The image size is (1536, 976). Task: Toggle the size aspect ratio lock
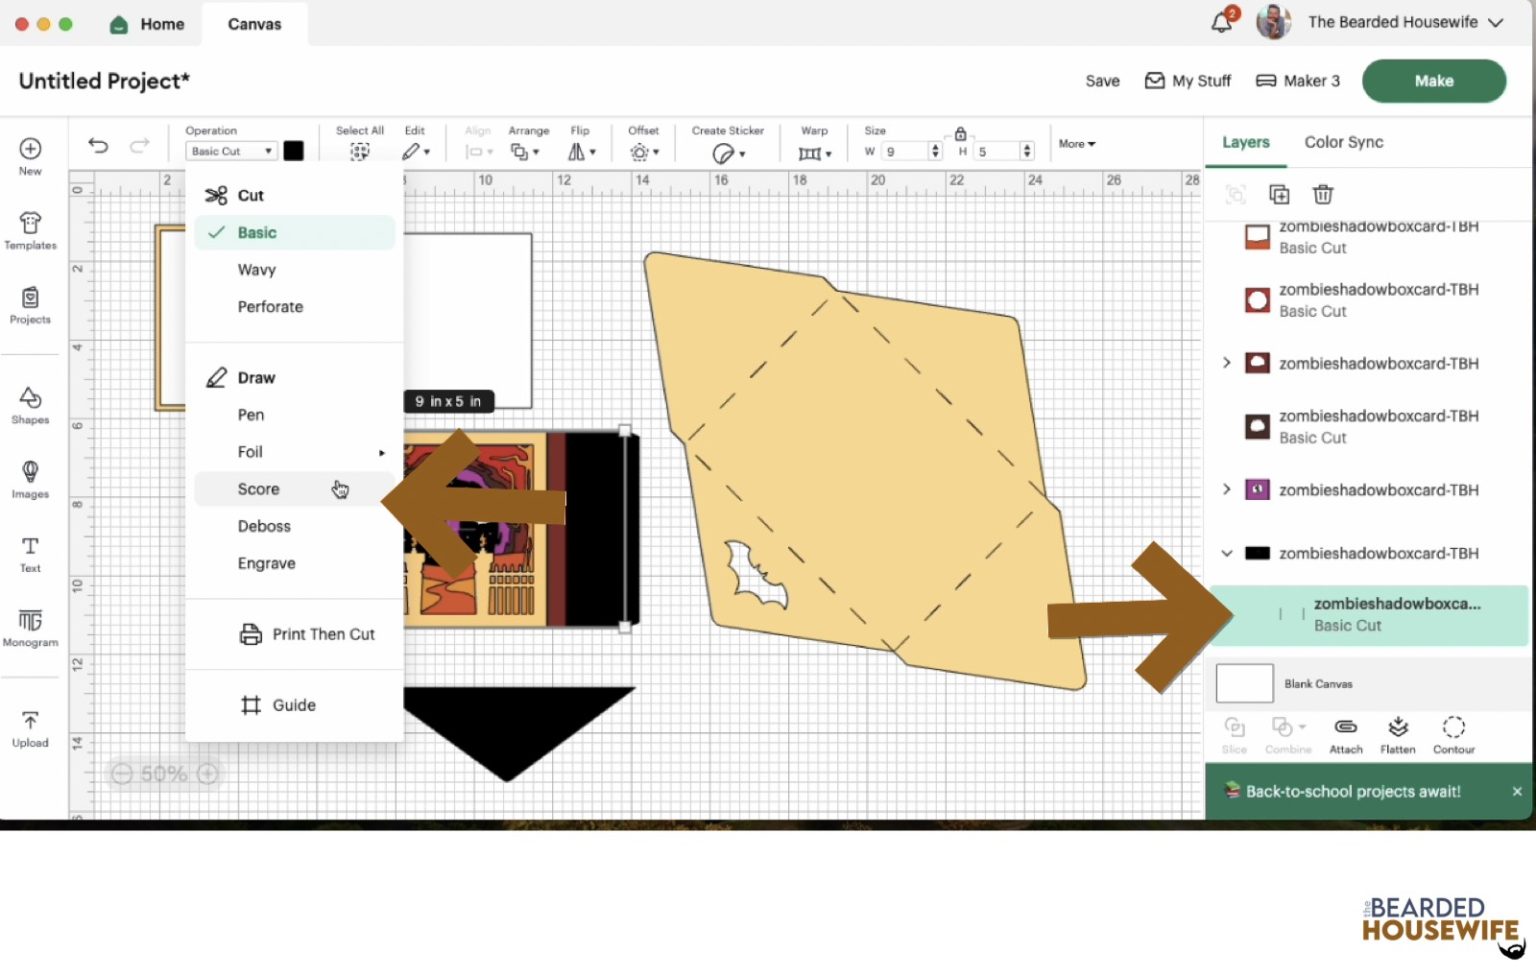(x=960, y=134)
